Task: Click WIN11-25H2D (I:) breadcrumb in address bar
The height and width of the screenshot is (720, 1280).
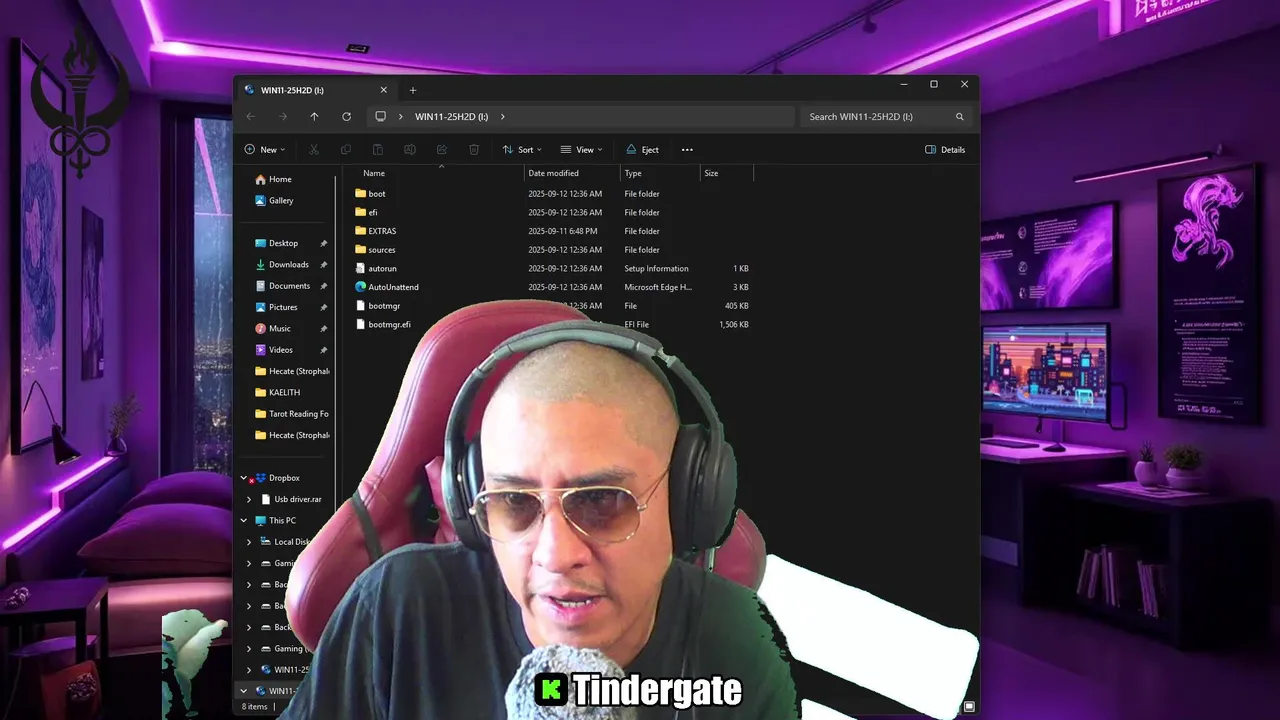Action: [452, 117]
